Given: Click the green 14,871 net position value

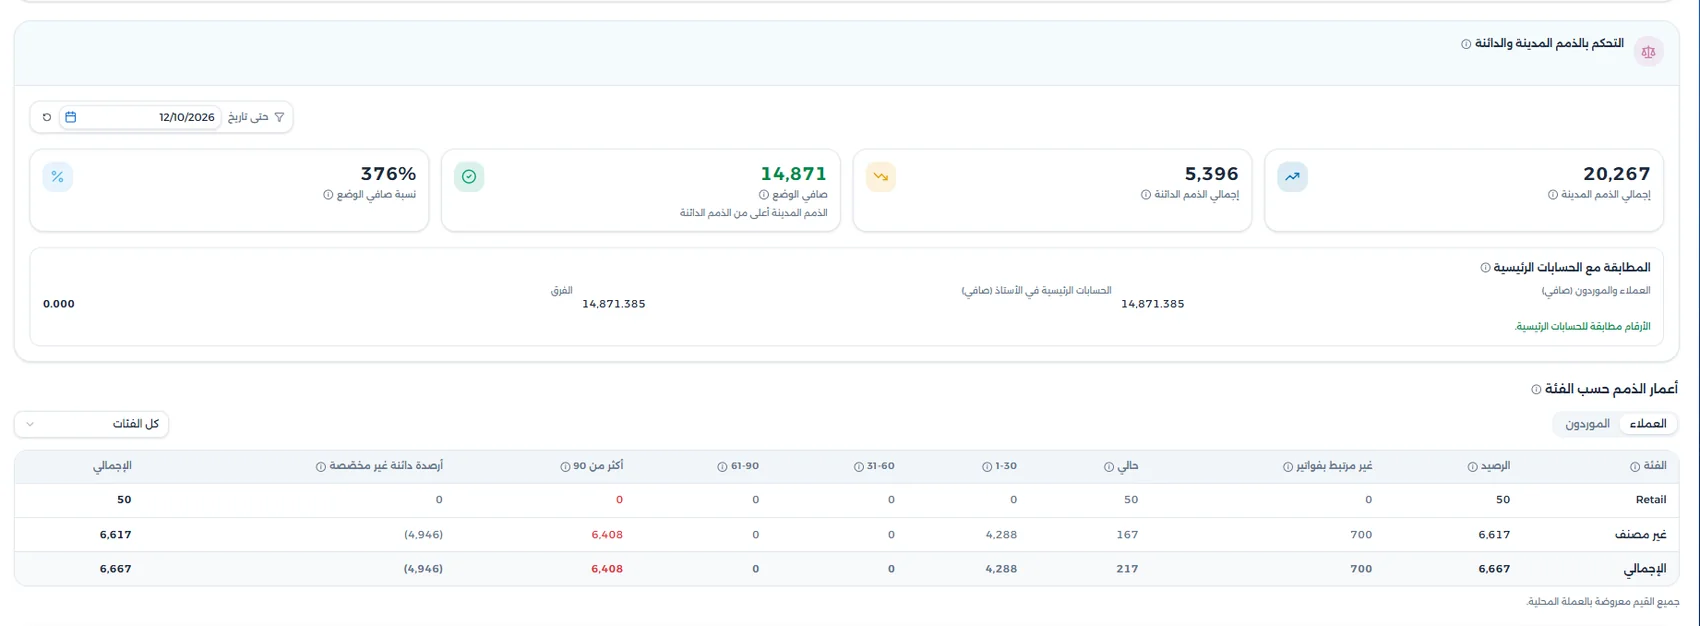Looking at the screenshot, I should tap(794, 174).
